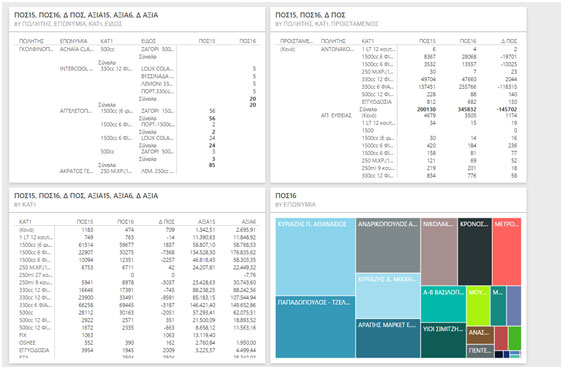This screenshot has height=369, width=563.
Task: Choose the lime green ΜΟΥ... tile
Action: coord(478,305)
